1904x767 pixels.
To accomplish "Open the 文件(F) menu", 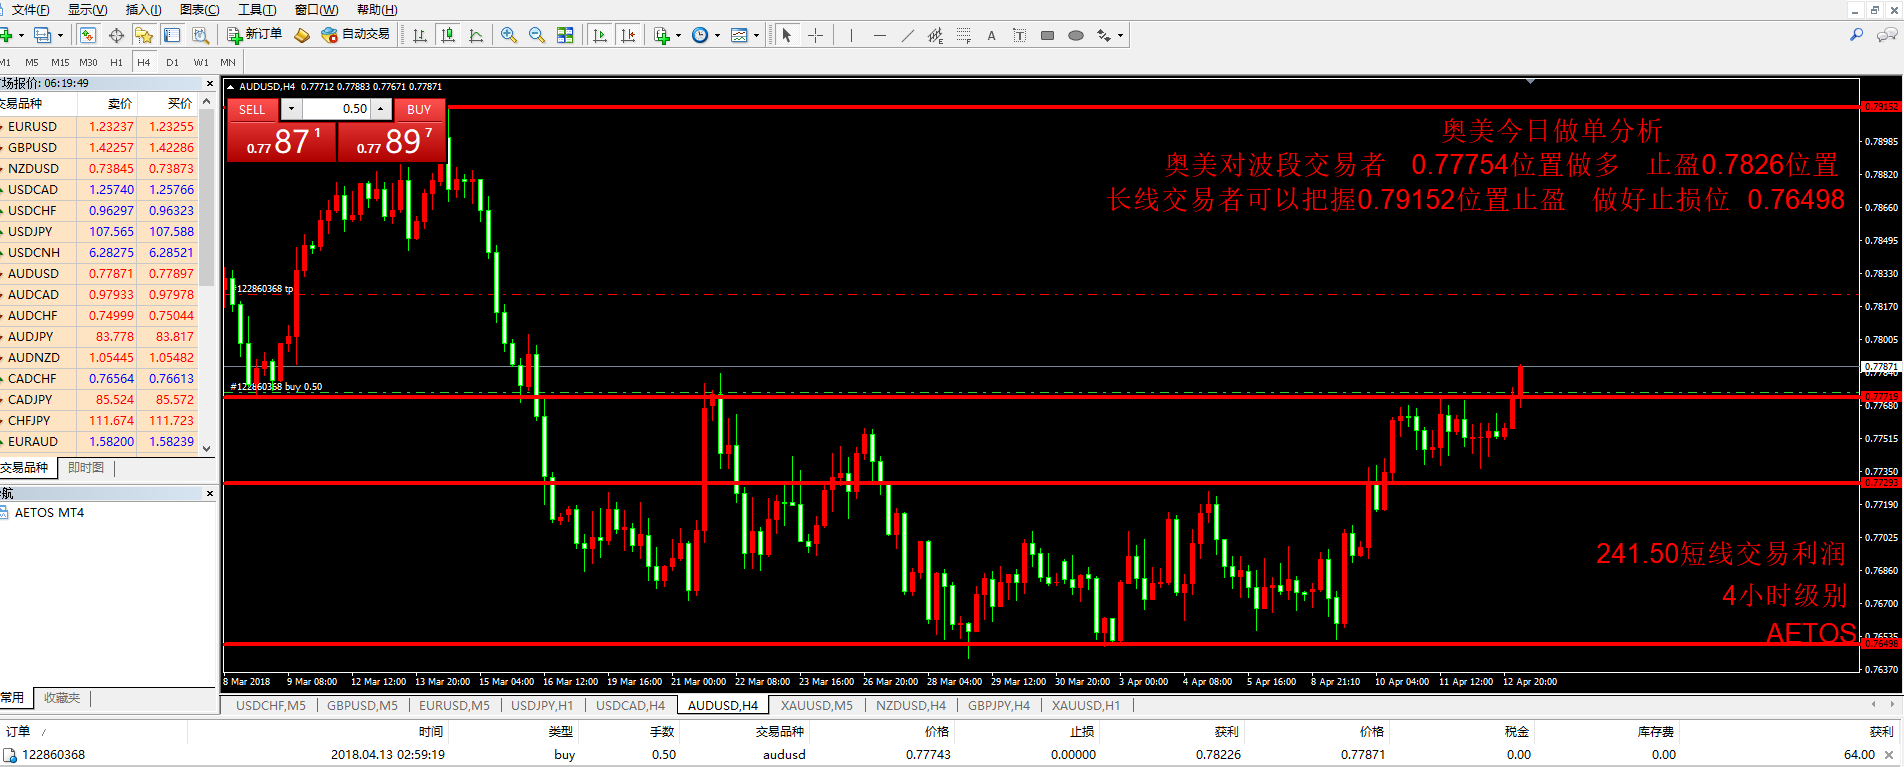I will [x=30, y=9].
